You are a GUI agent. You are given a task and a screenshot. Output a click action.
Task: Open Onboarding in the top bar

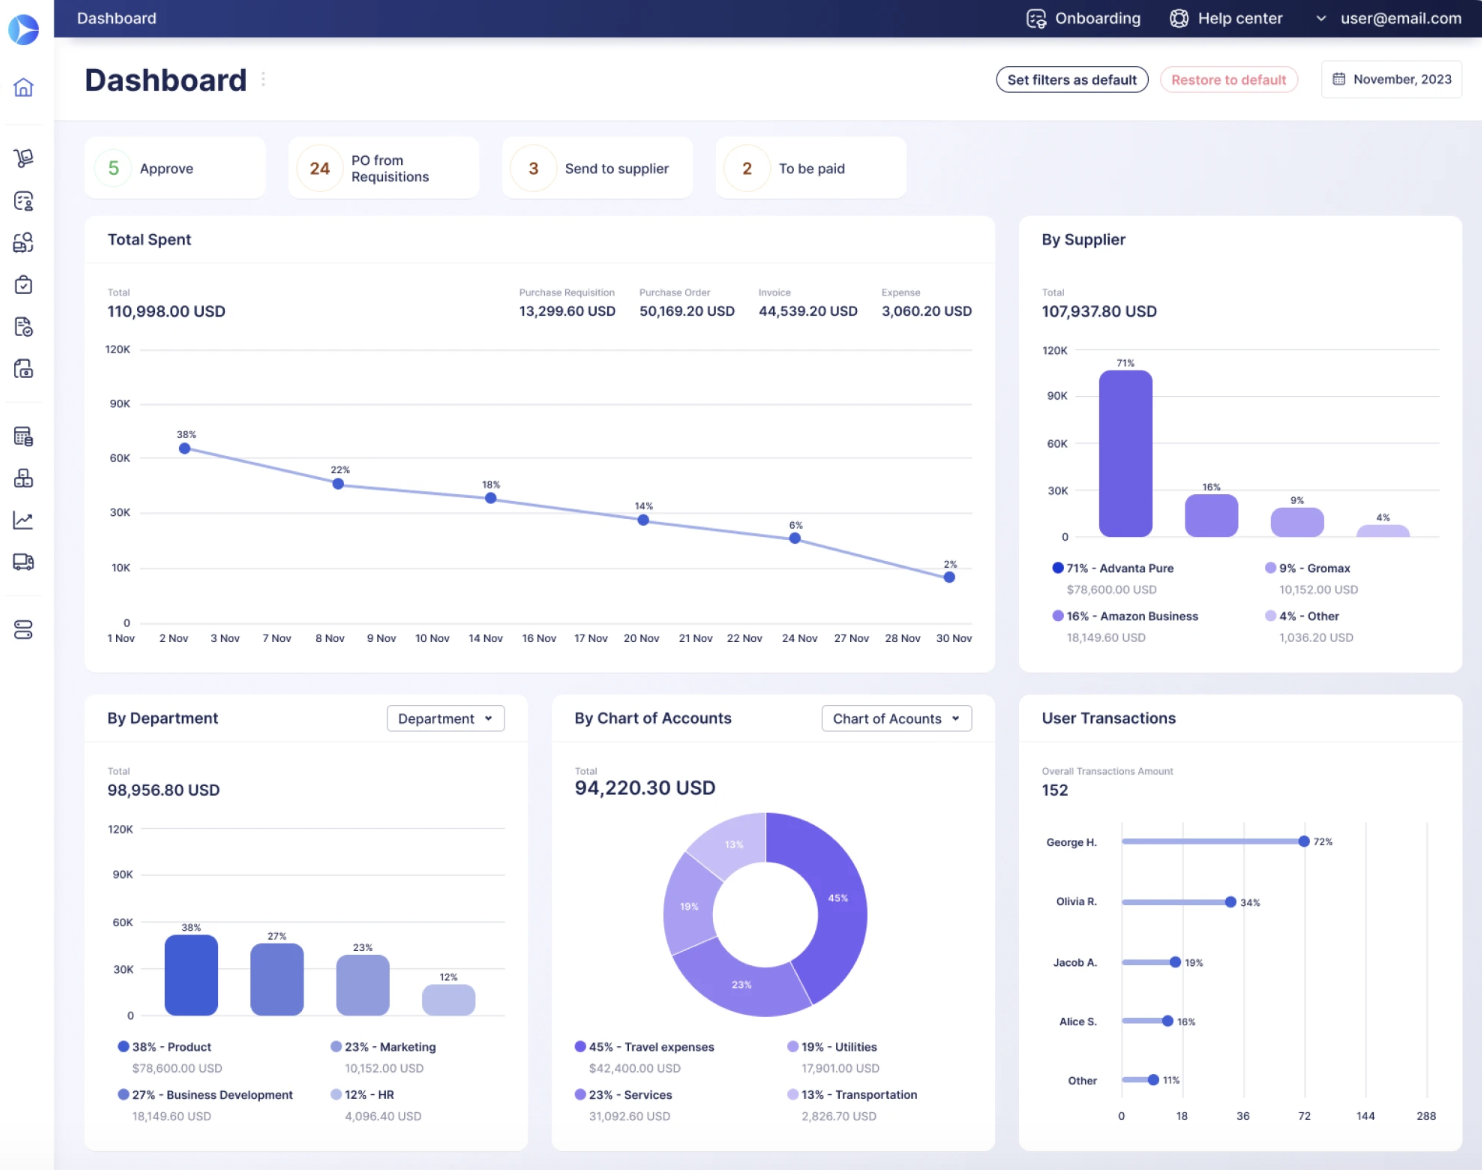(1083, 18)
